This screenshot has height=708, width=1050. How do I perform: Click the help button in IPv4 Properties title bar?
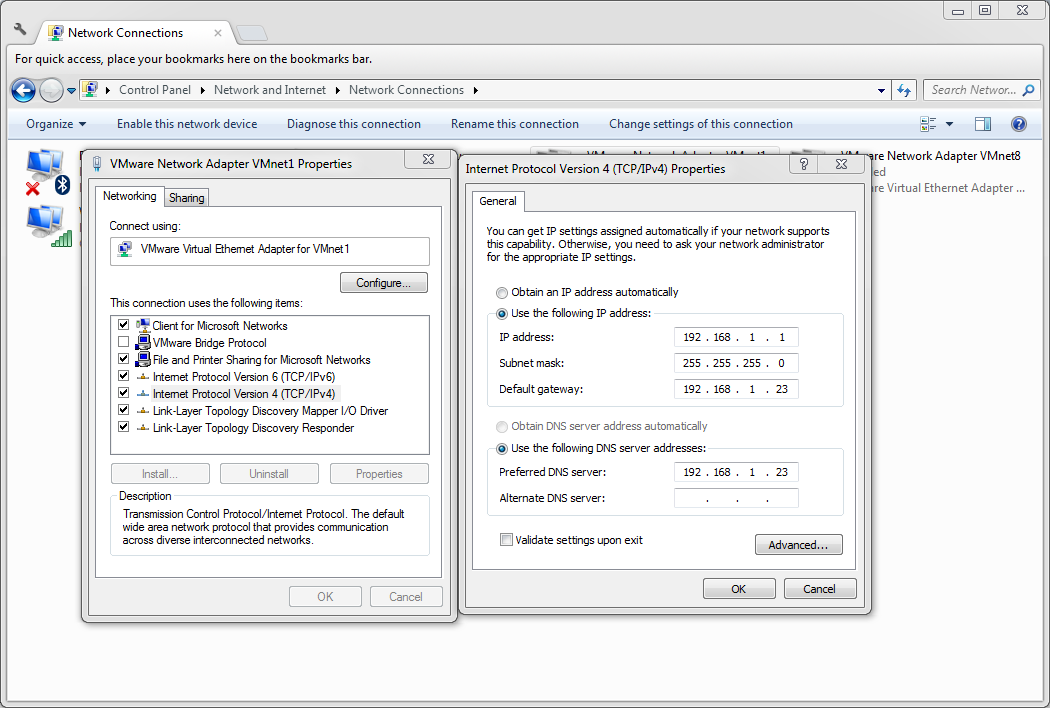pyautogui.click(x=804, y=164)
